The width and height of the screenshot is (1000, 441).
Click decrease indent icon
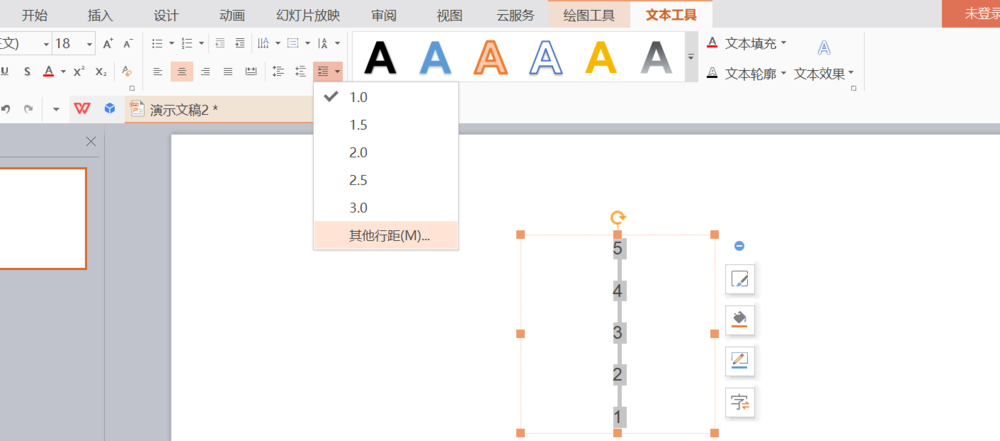pos(220,43)
